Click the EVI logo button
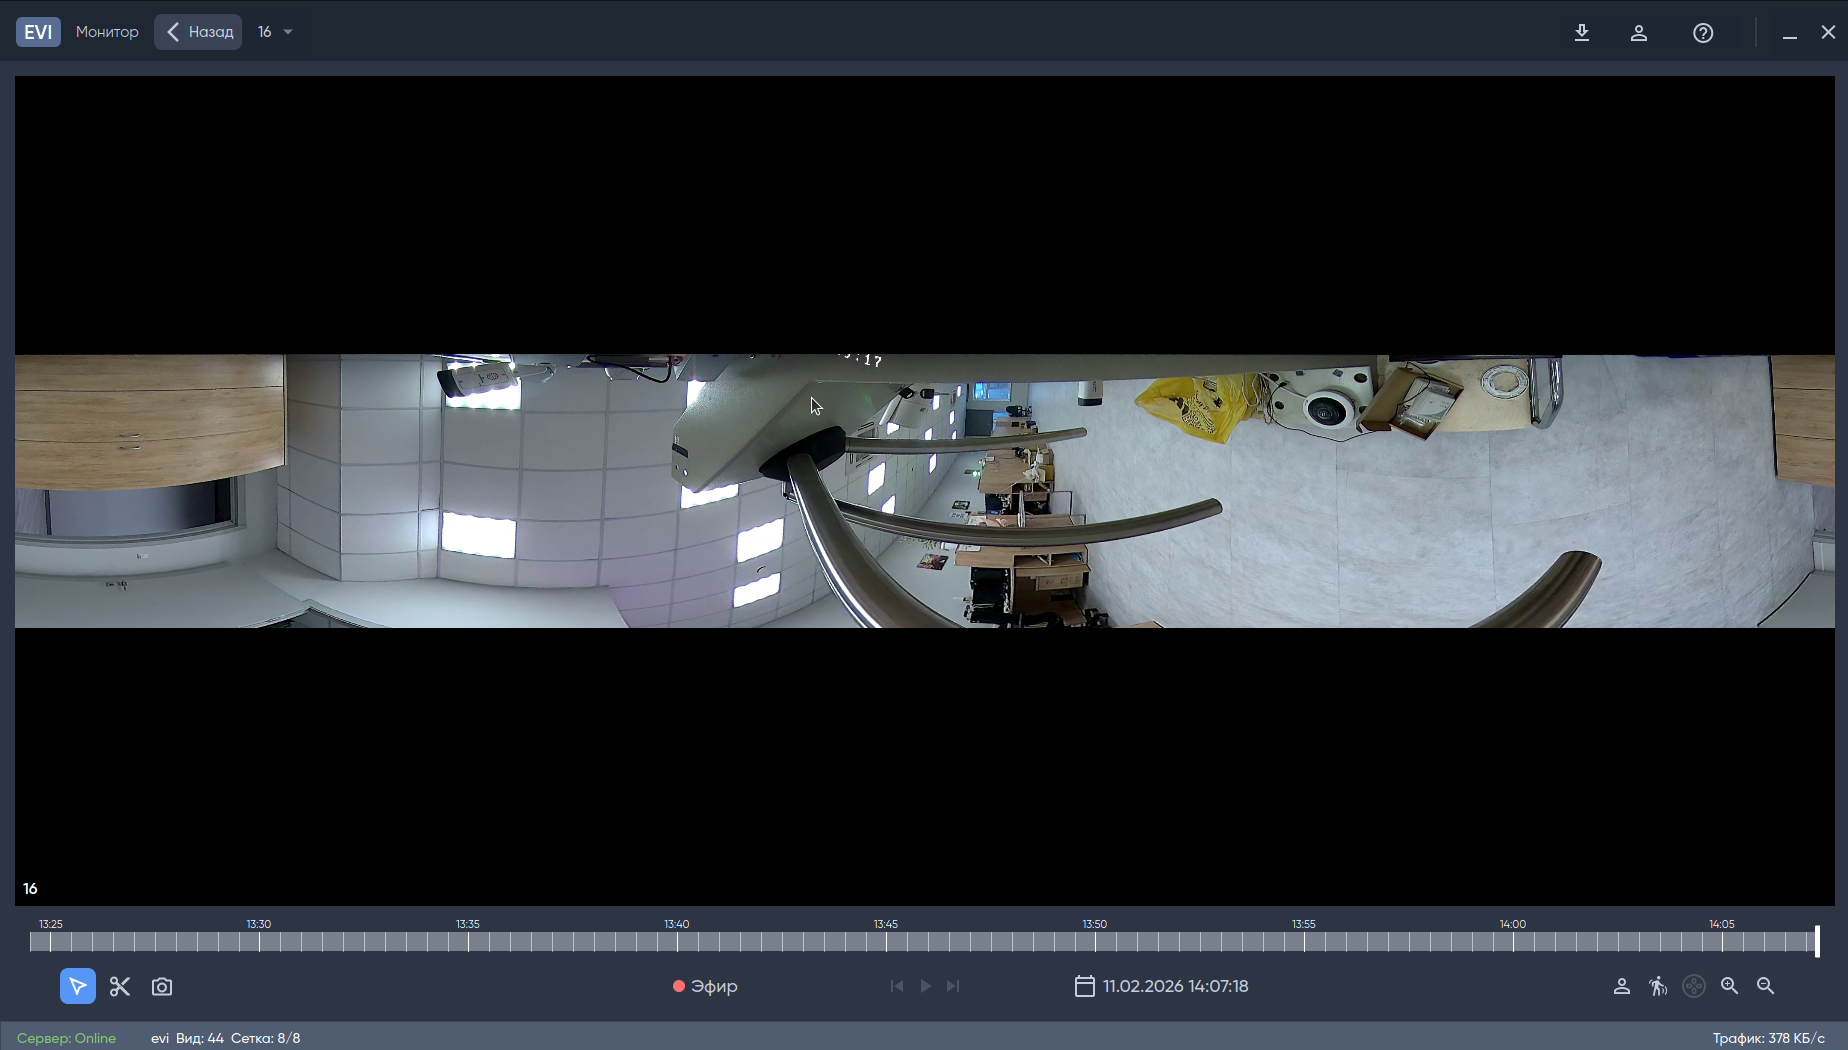This screenshot has width=1848, height=1050. click(x=38, y=32)
